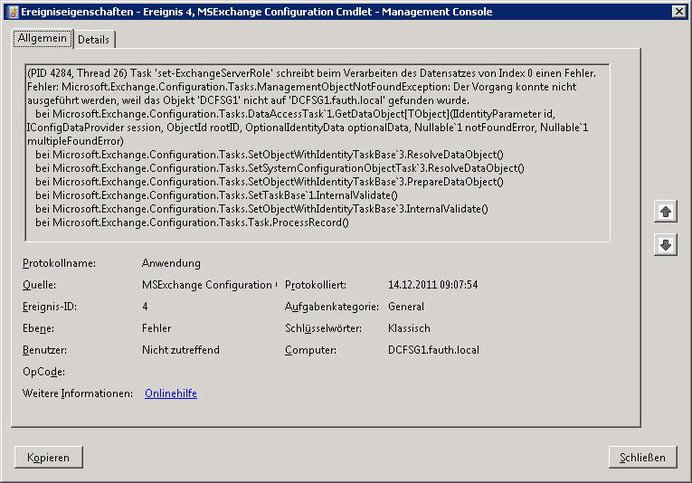The width and height of the screenshot is (692, 483).
Task: Click the Computer label
Action: point(311,350)
